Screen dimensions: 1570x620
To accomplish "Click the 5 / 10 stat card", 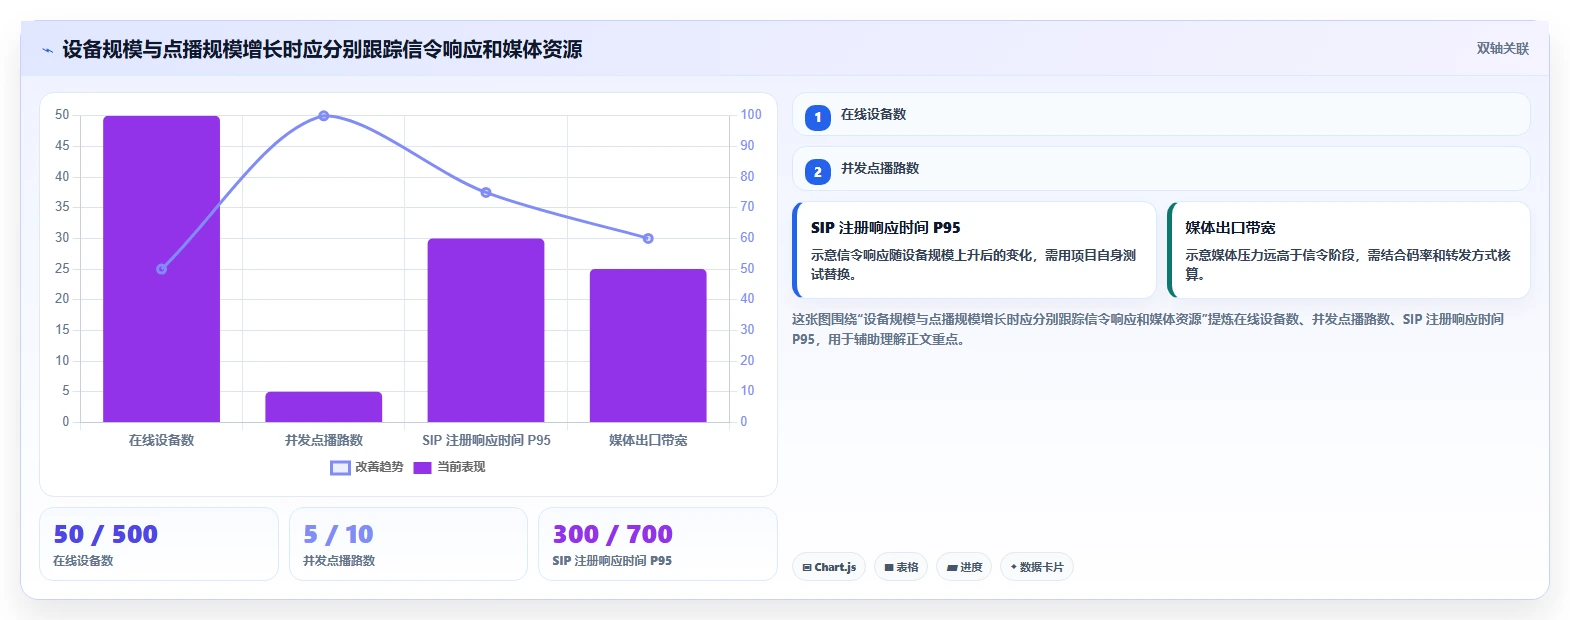I will (x=408, y=544).
